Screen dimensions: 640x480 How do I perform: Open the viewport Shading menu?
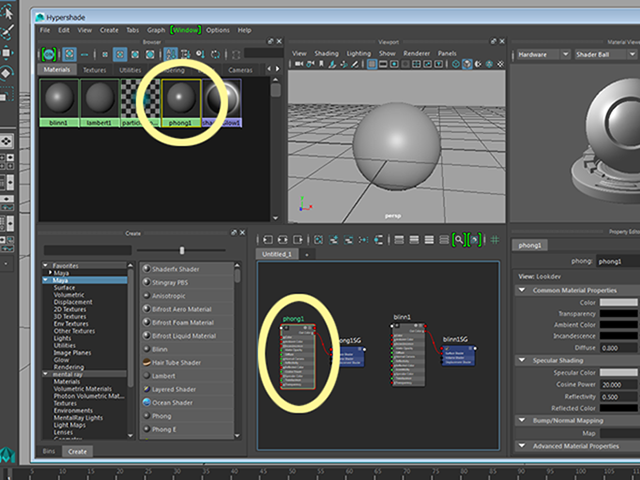326,53
